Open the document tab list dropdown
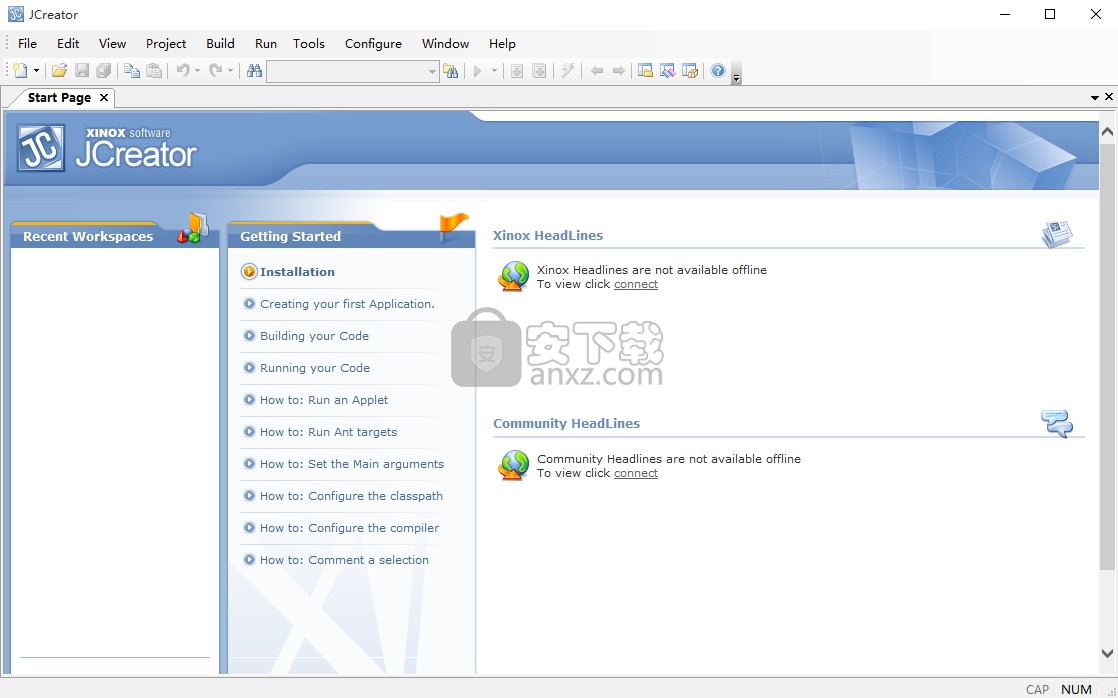 click(x=1094, y=98)
